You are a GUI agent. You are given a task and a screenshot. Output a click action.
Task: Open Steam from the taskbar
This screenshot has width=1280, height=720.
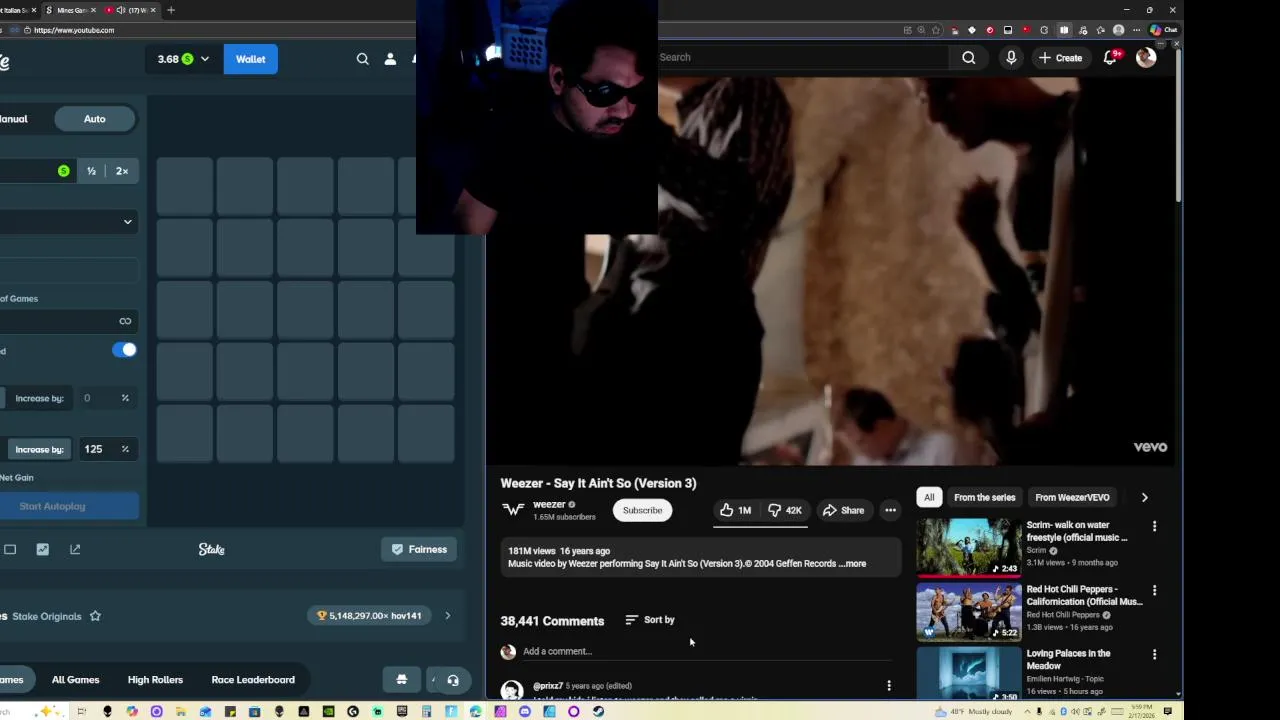tap(598, 712)
